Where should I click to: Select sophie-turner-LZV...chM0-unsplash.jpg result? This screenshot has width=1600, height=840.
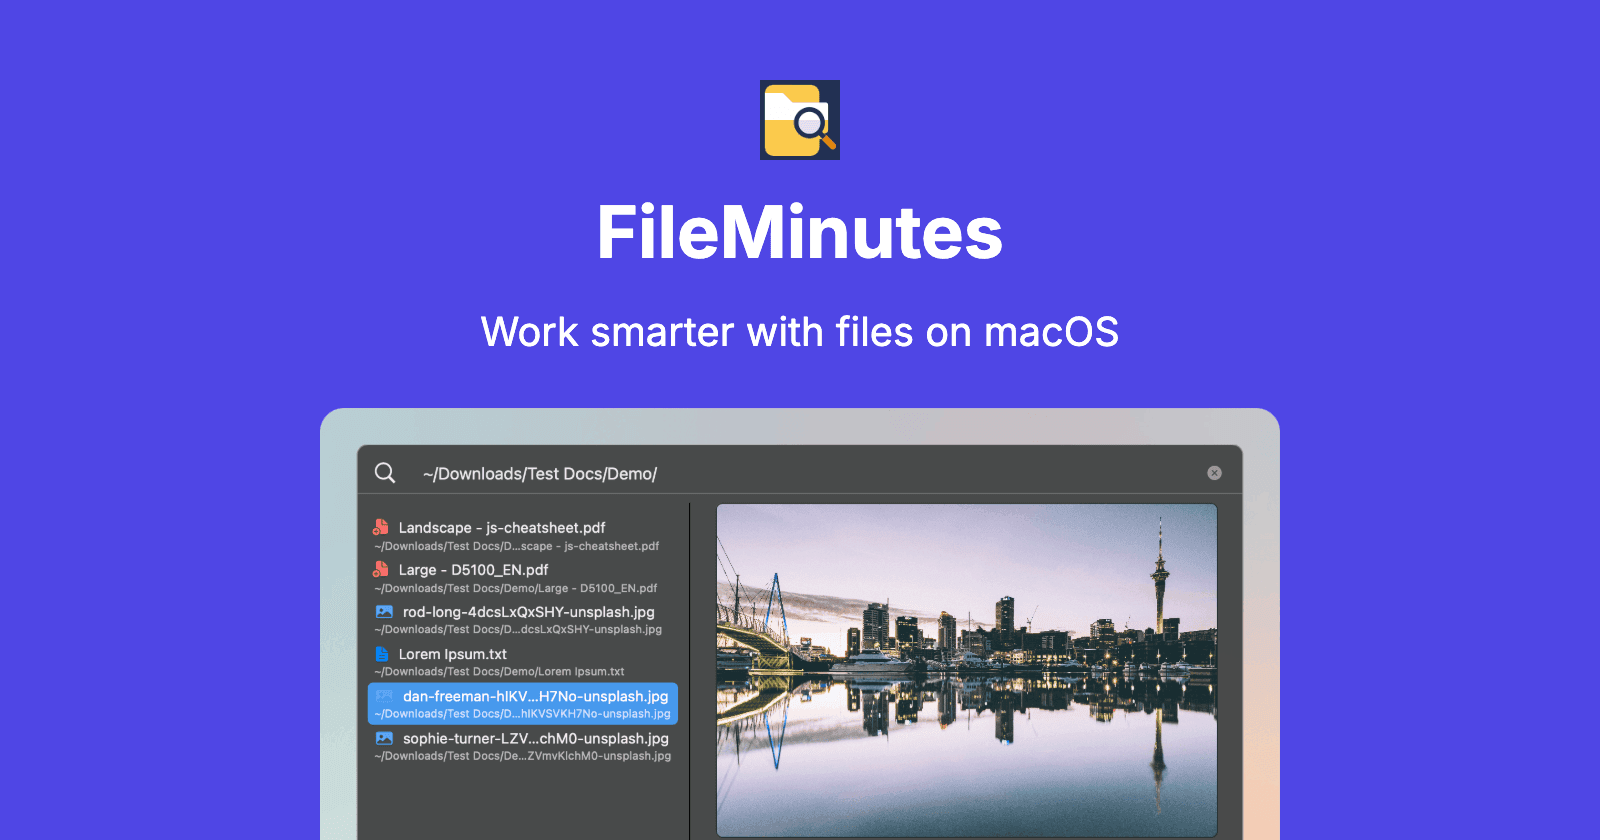coord(523,746)
